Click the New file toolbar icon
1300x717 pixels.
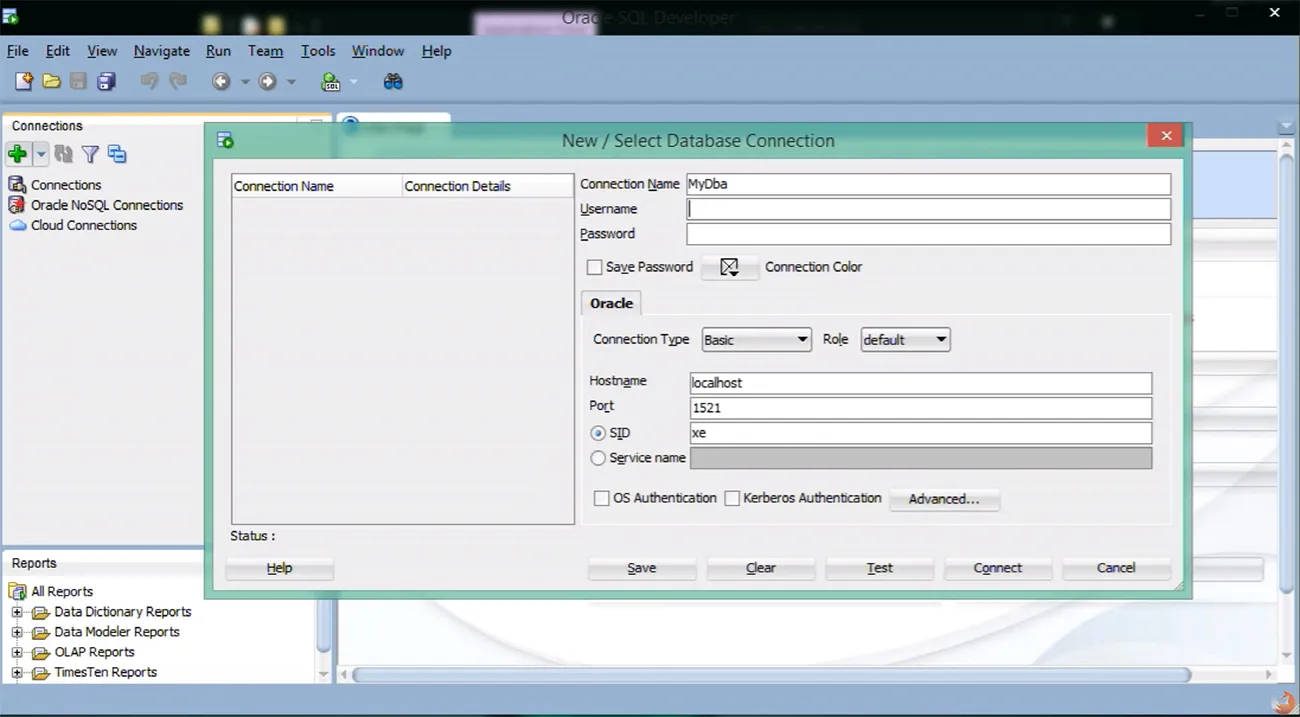24,82
